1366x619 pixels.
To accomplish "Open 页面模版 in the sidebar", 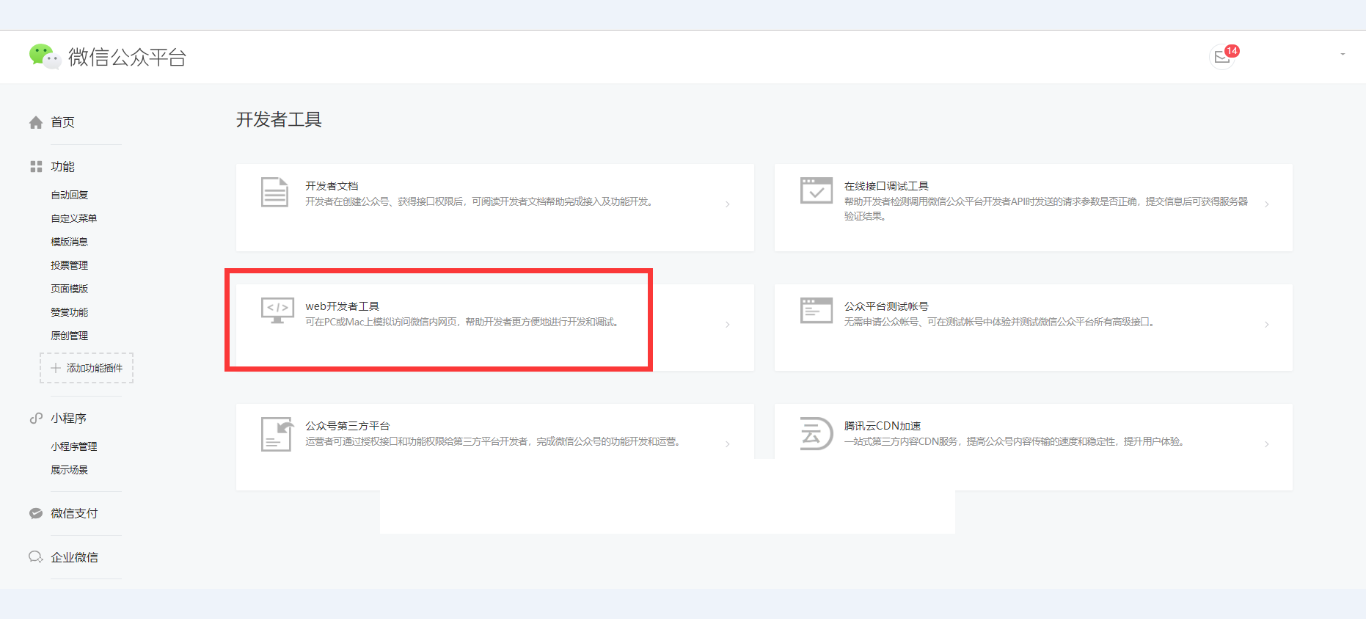I will point(70,289).
